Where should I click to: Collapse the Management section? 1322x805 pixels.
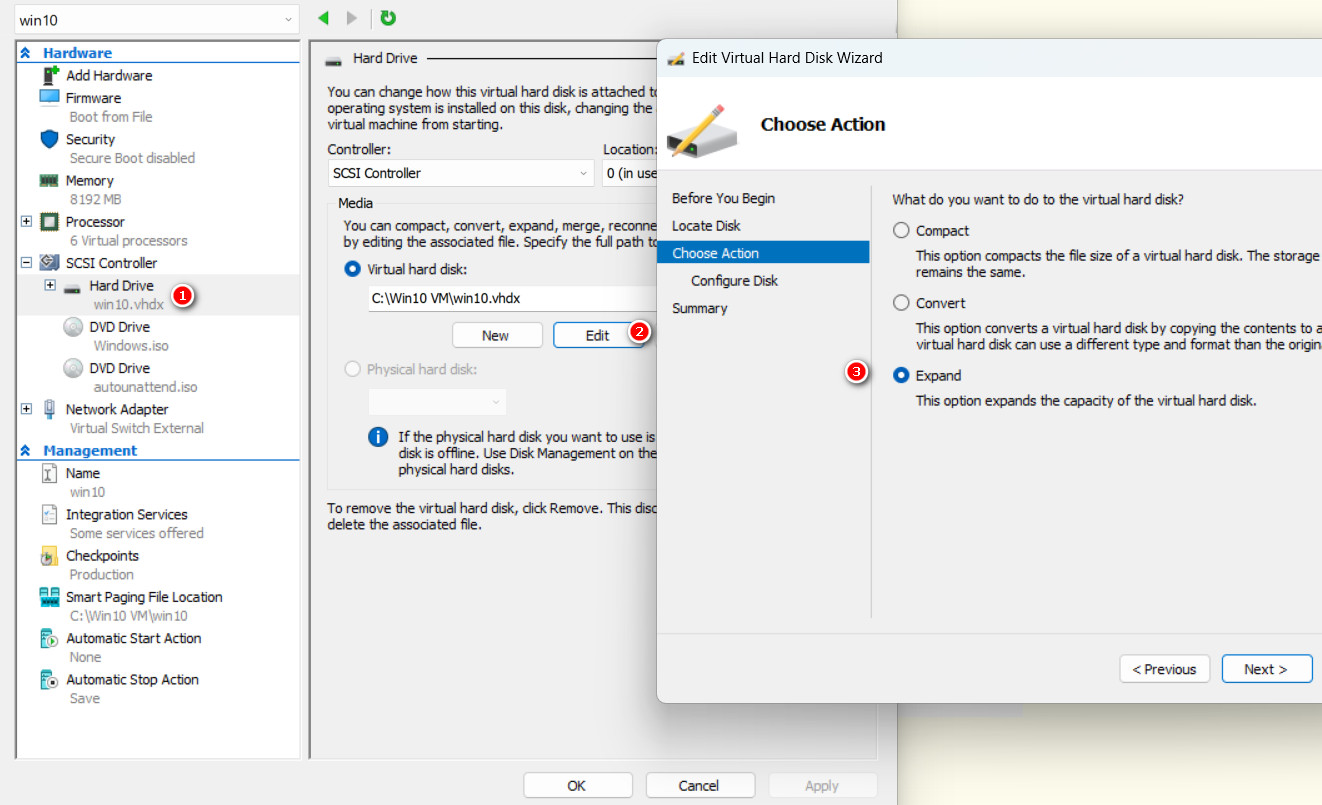[26, 451]
